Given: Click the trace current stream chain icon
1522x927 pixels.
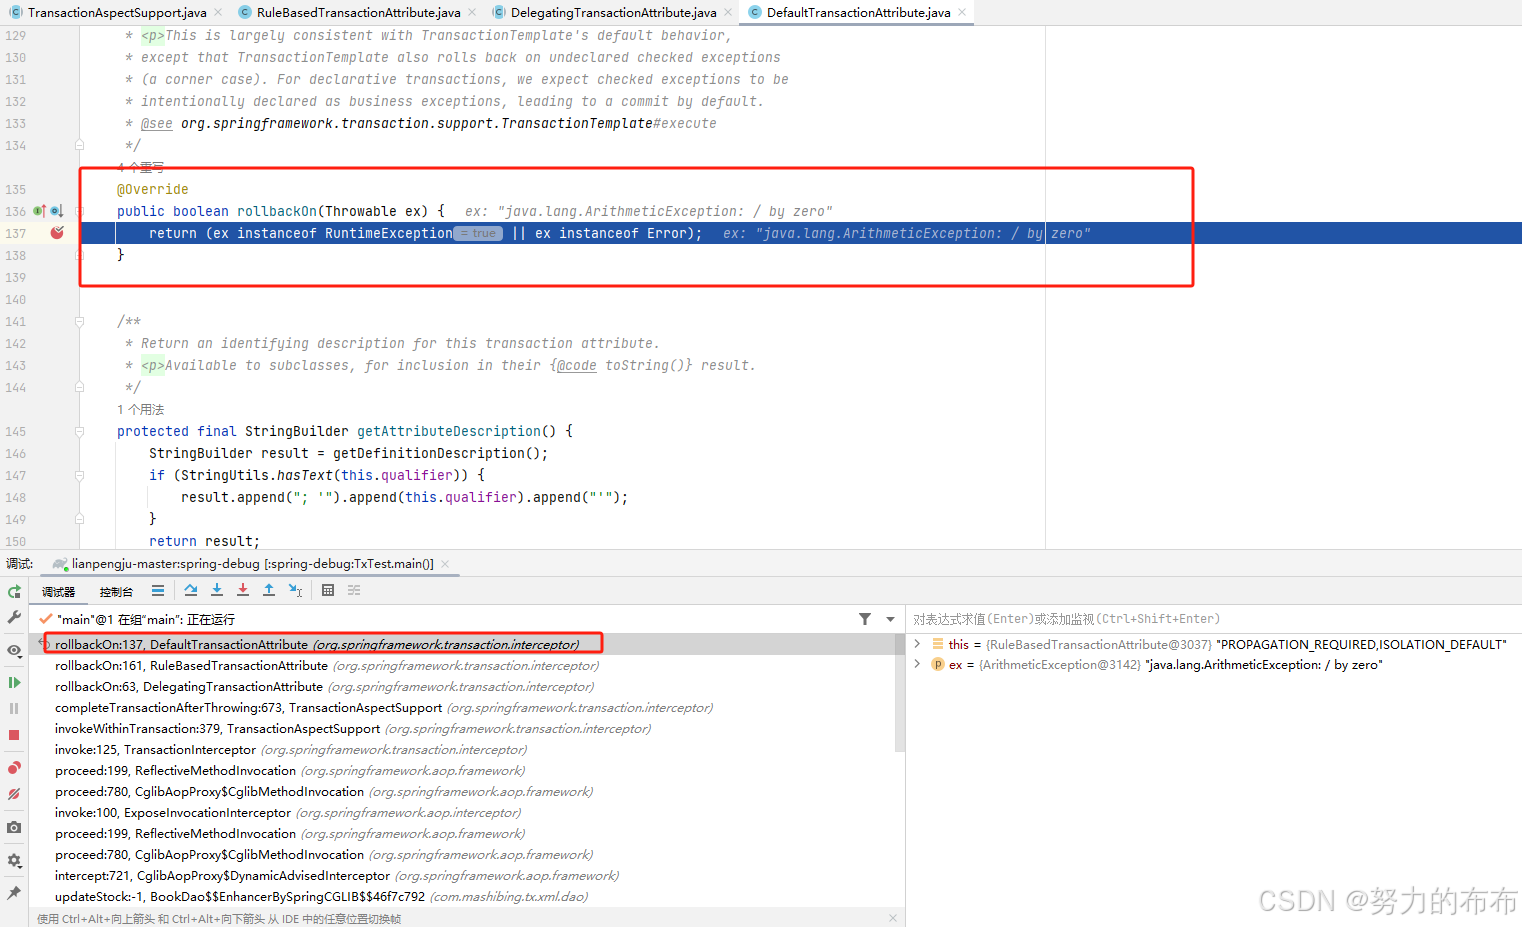Looking at the screenshot, I should point(354,591).
